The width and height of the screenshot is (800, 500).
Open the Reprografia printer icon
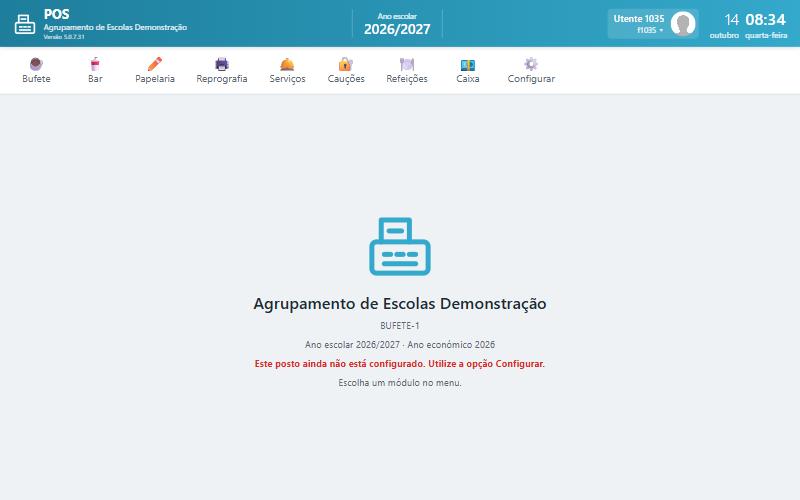(222, 64)
